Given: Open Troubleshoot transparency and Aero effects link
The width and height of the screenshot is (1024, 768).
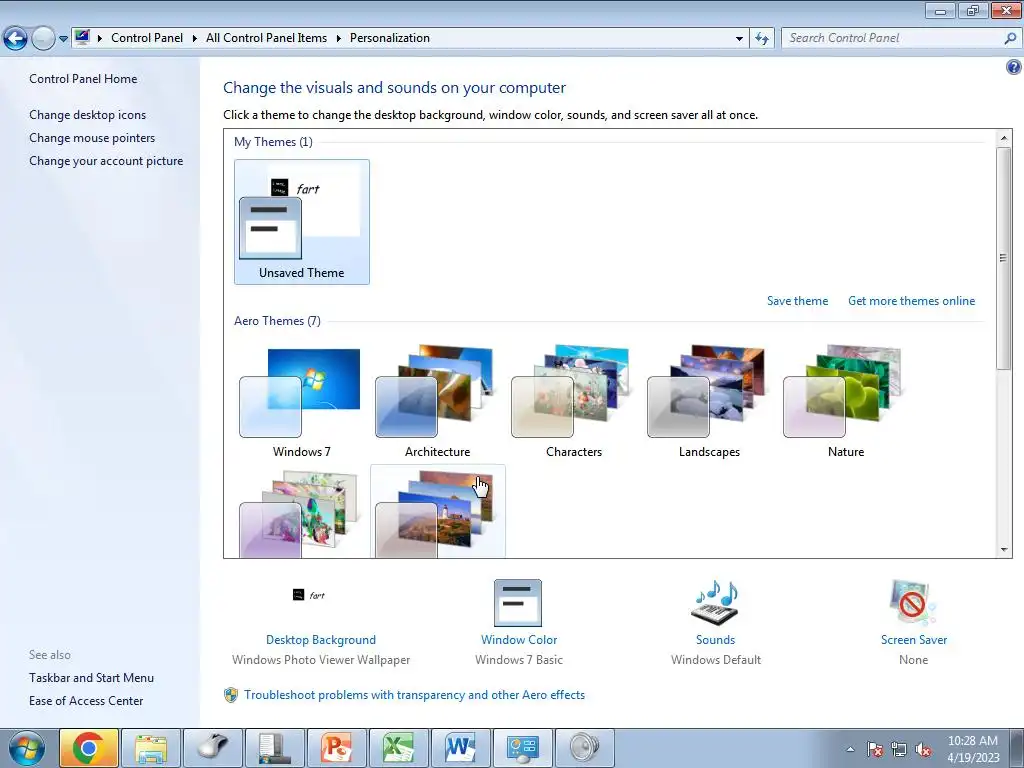Looking at the screenshot, I should point(415,695).
